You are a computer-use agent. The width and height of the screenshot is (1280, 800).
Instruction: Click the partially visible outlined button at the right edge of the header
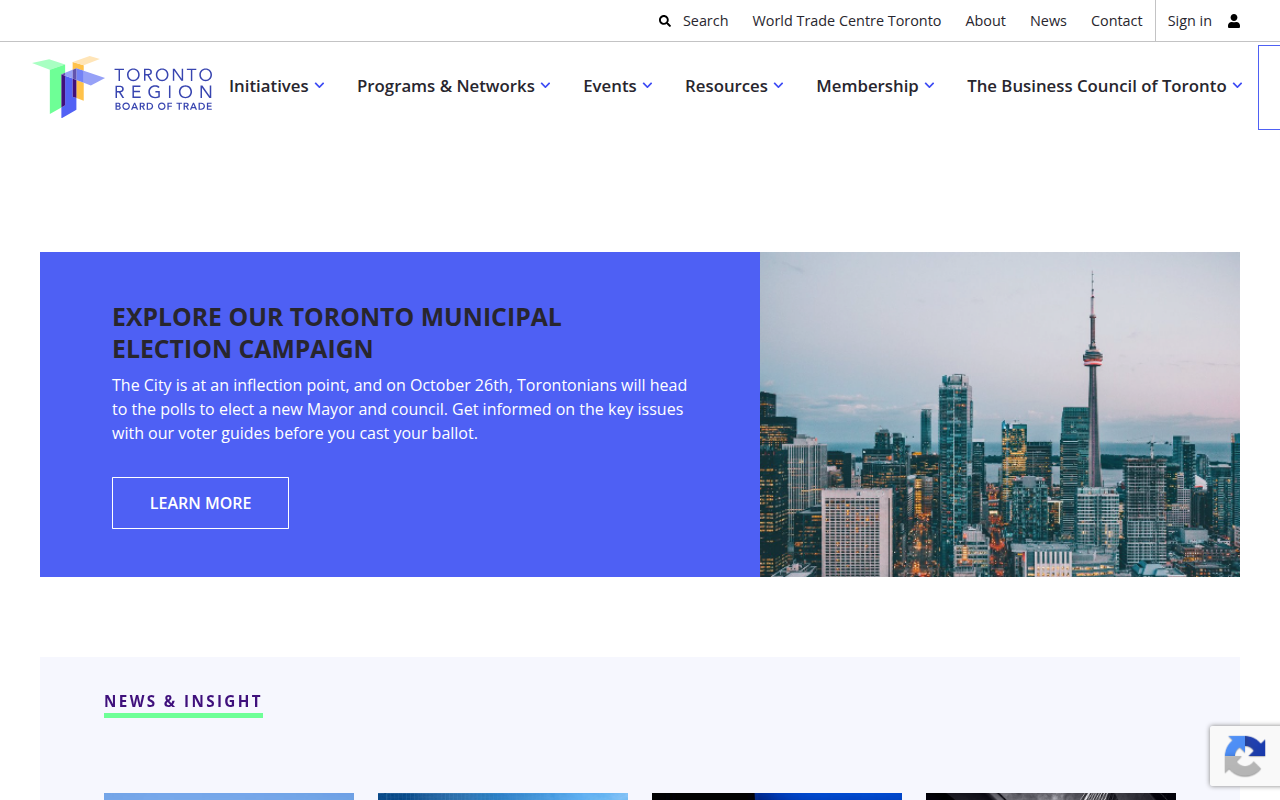(x=1269, y=86)
